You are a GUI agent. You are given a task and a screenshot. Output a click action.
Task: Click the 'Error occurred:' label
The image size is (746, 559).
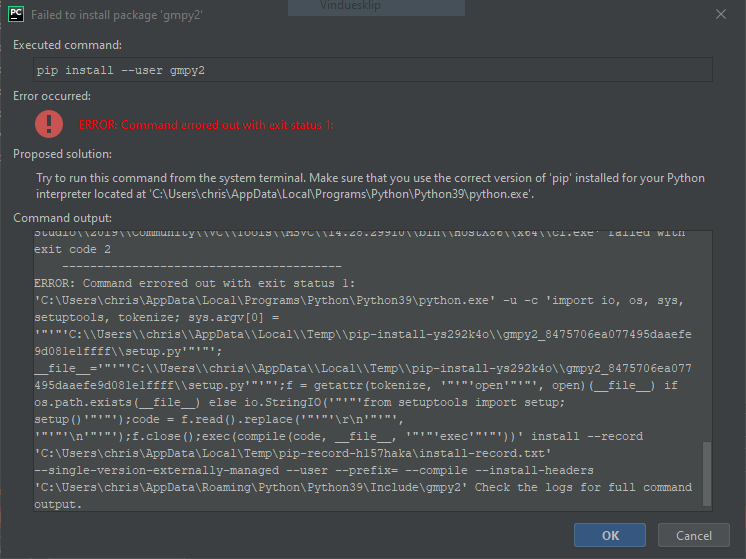(x=52, y=96)
